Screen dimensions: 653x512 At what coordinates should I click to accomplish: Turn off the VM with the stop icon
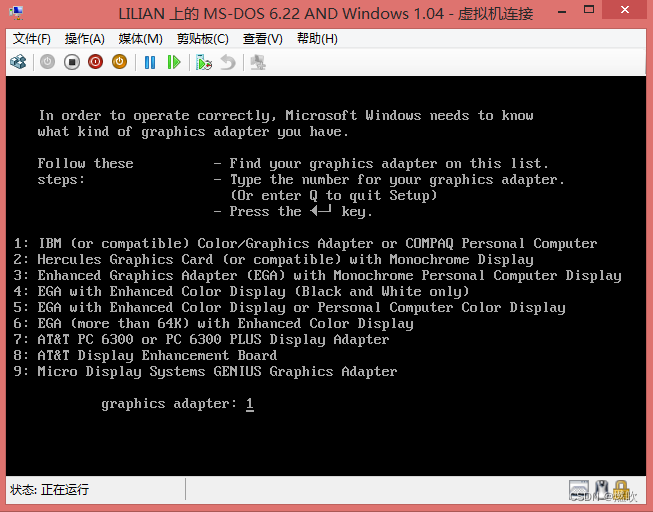pyautogui.click(x=72, y=62)
